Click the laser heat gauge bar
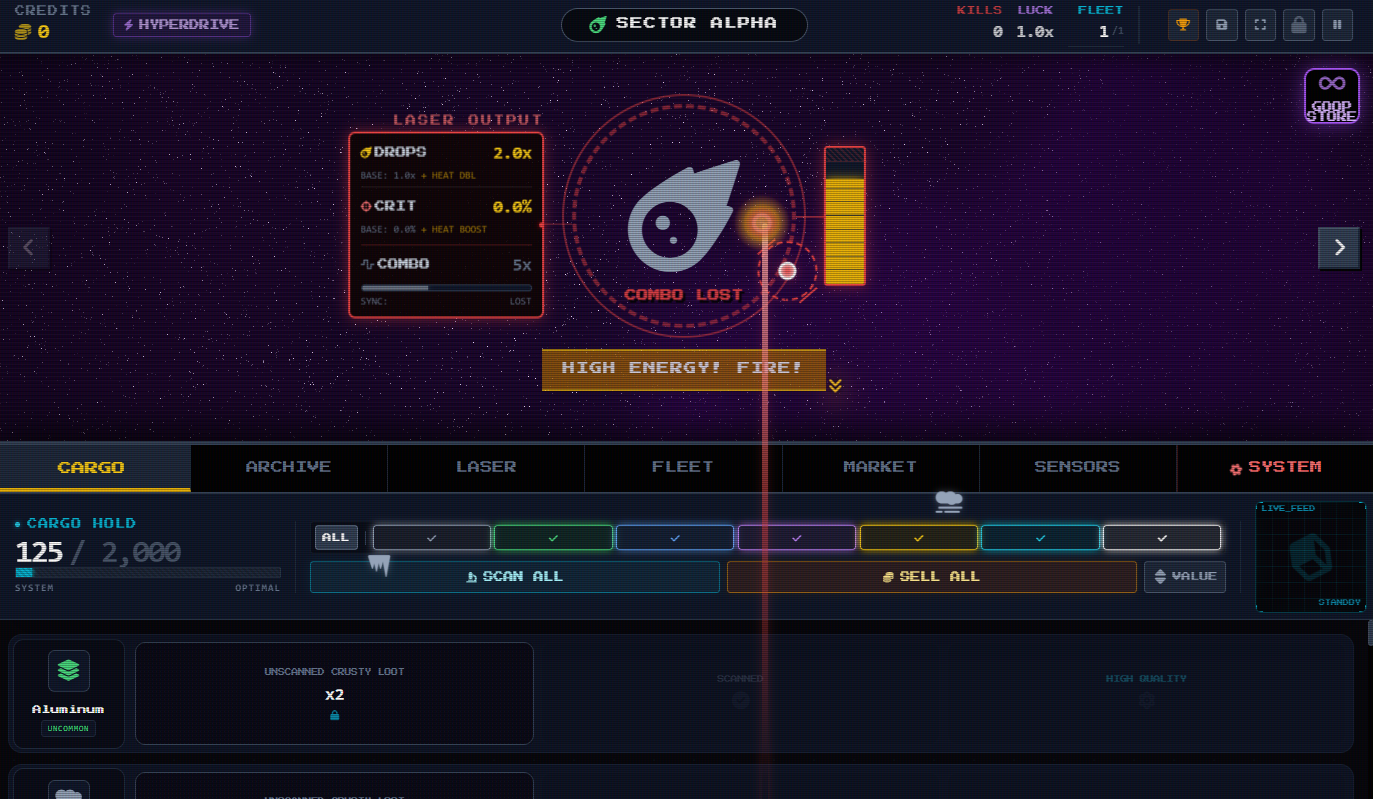1373x799 pixels. click(845, 216)
